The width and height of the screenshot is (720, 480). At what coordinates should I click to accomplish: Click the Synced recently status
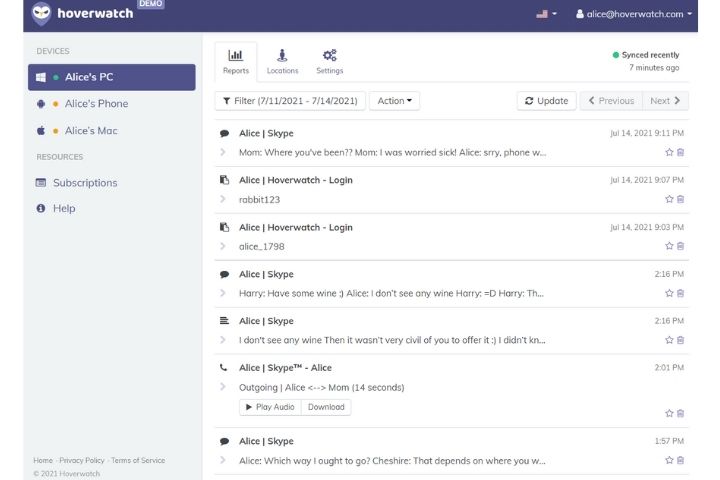[646, 55]
